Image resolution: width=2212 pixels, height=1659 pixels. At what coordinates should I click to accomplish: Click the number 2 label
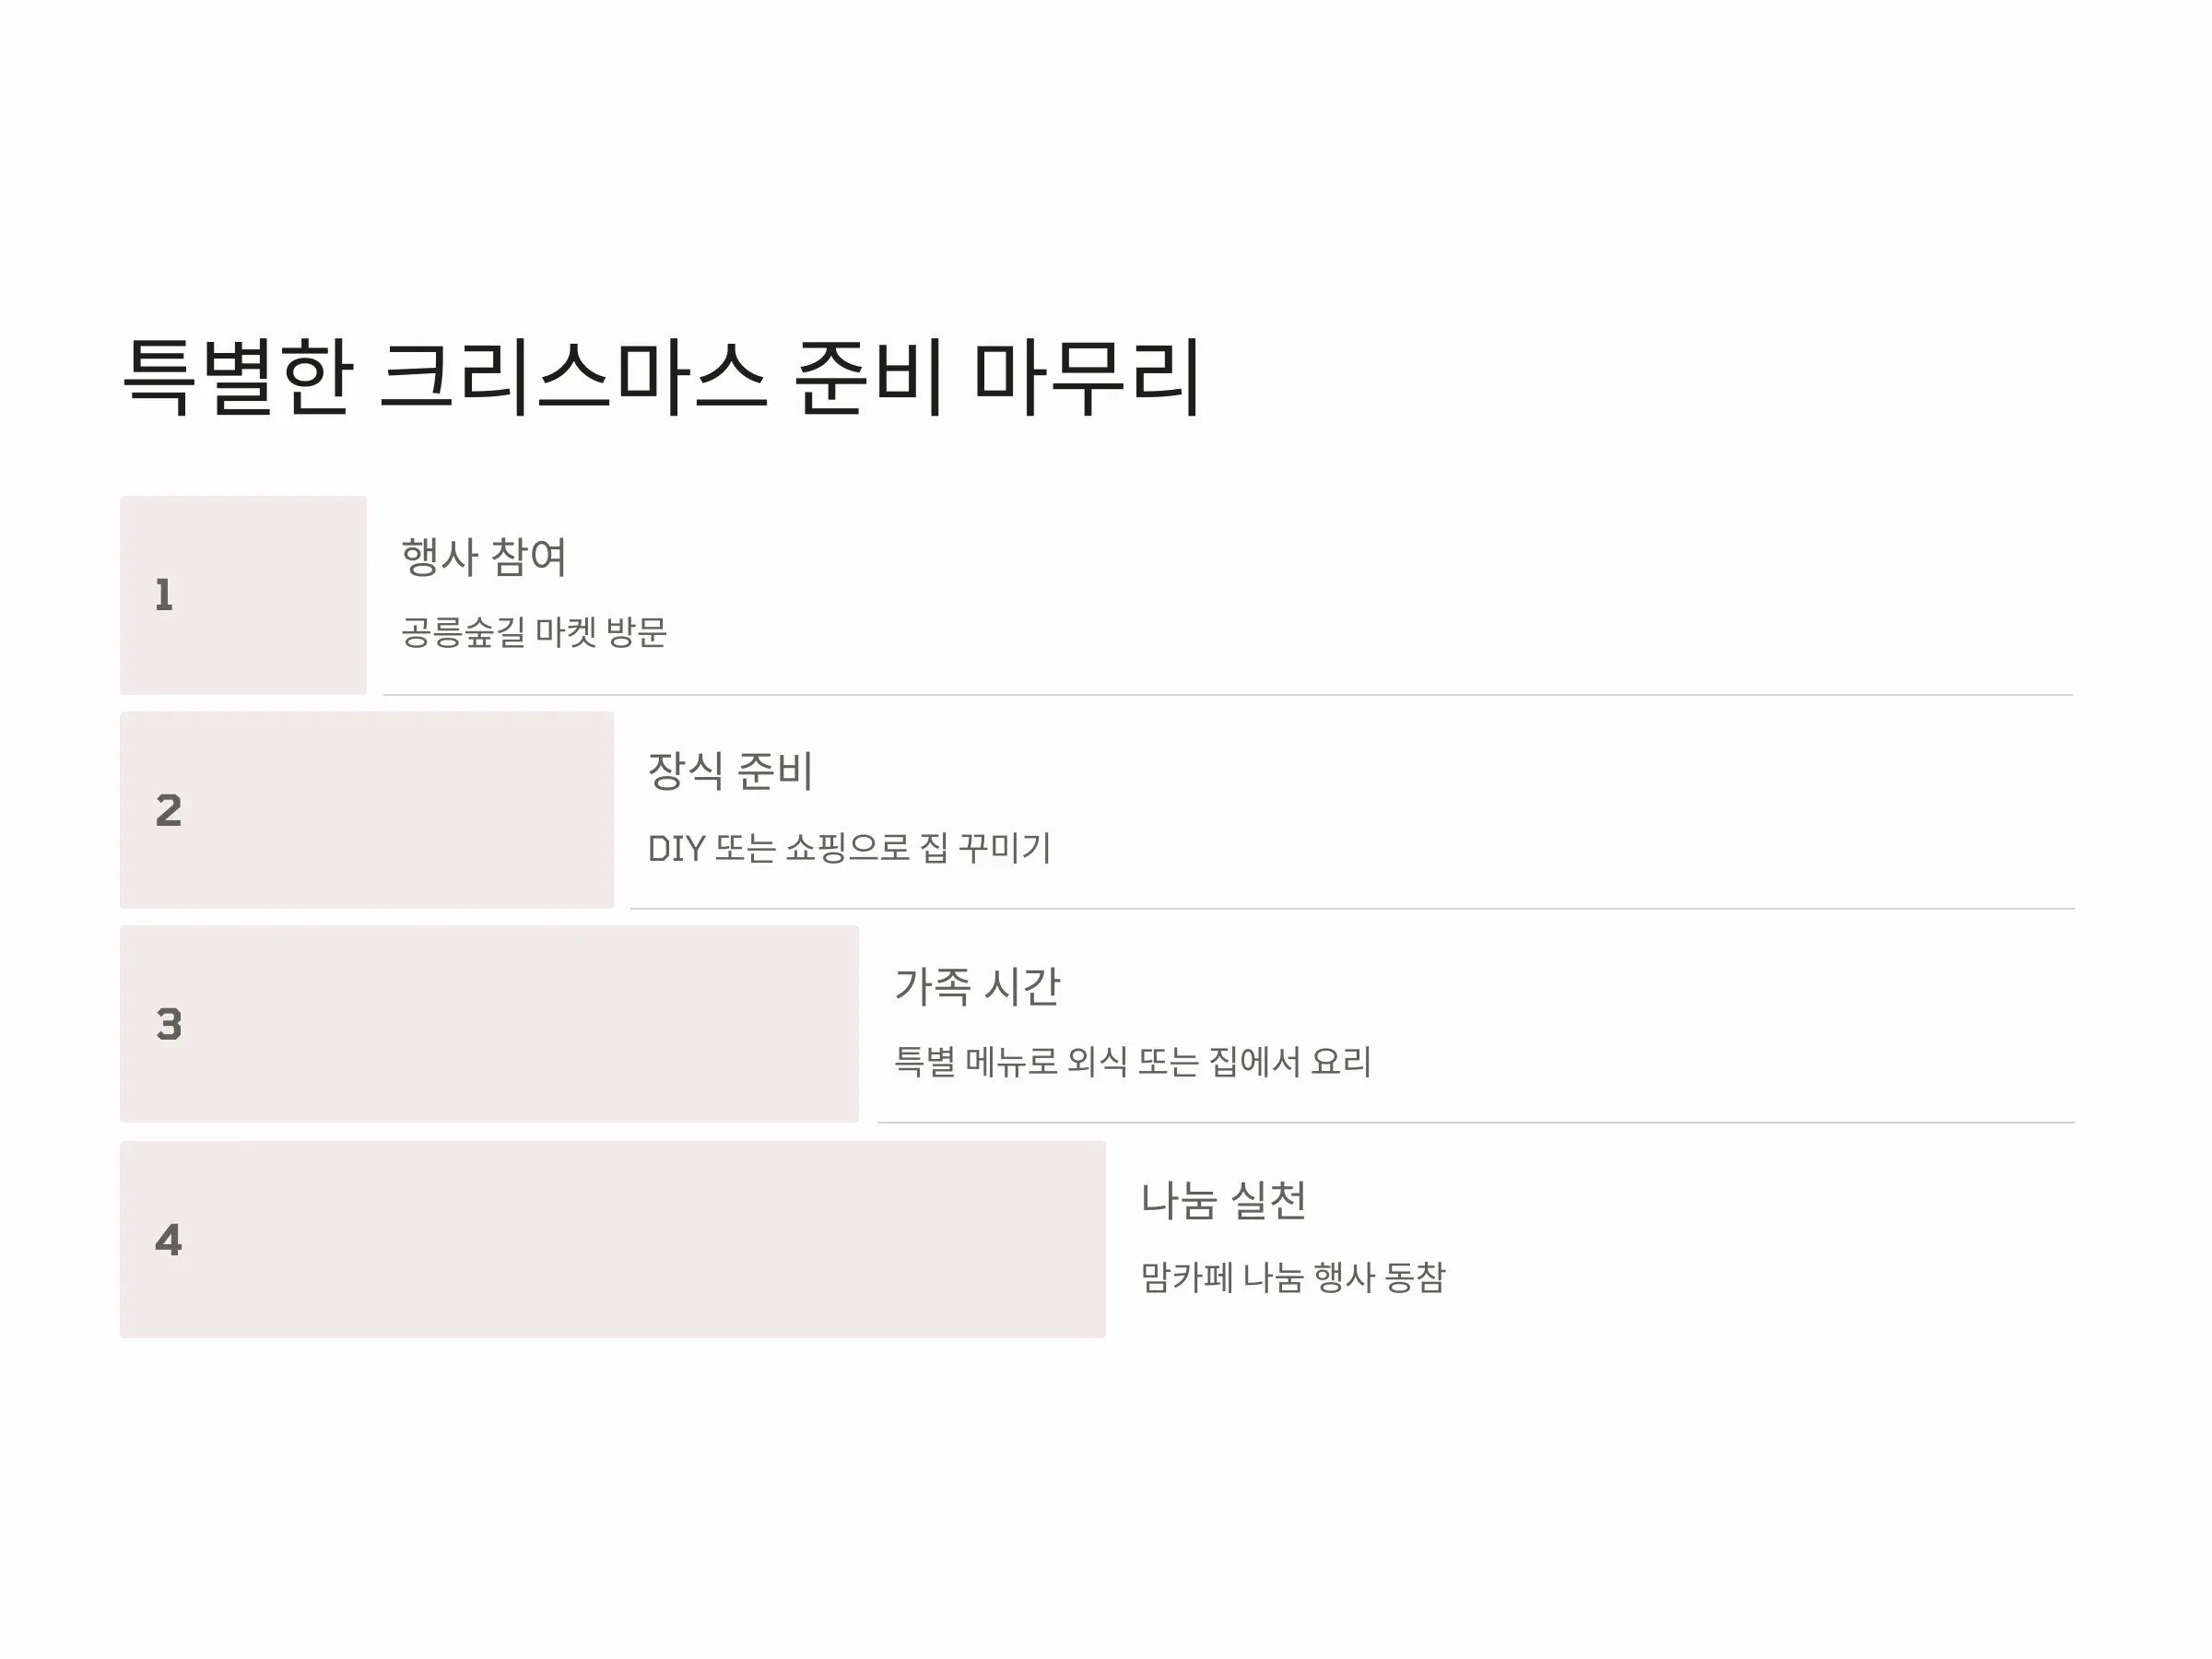pos(169,810)
